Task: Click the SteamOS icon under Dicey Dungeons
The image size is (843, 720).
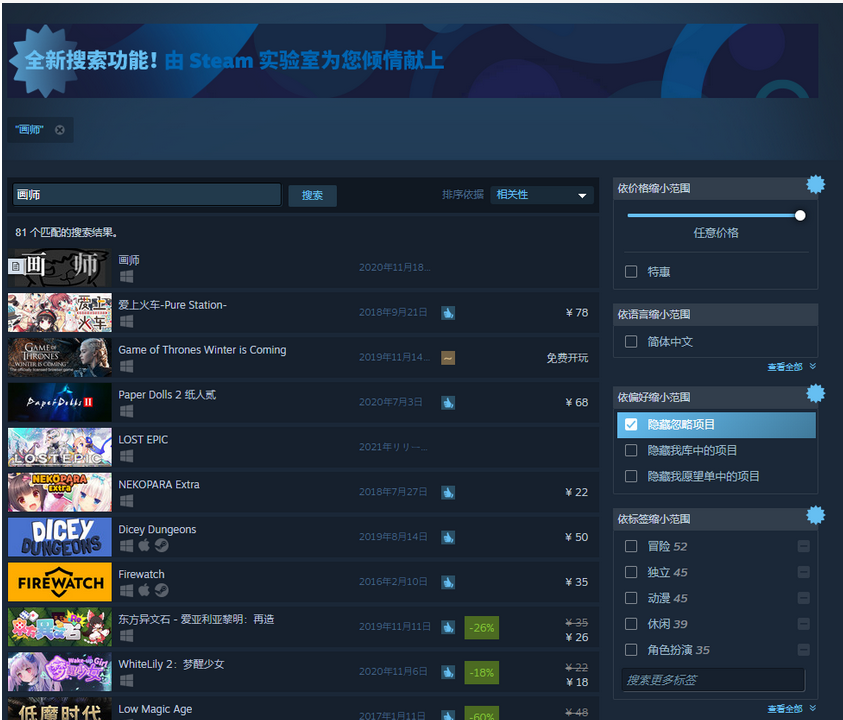Action: (x=162, y=546)
